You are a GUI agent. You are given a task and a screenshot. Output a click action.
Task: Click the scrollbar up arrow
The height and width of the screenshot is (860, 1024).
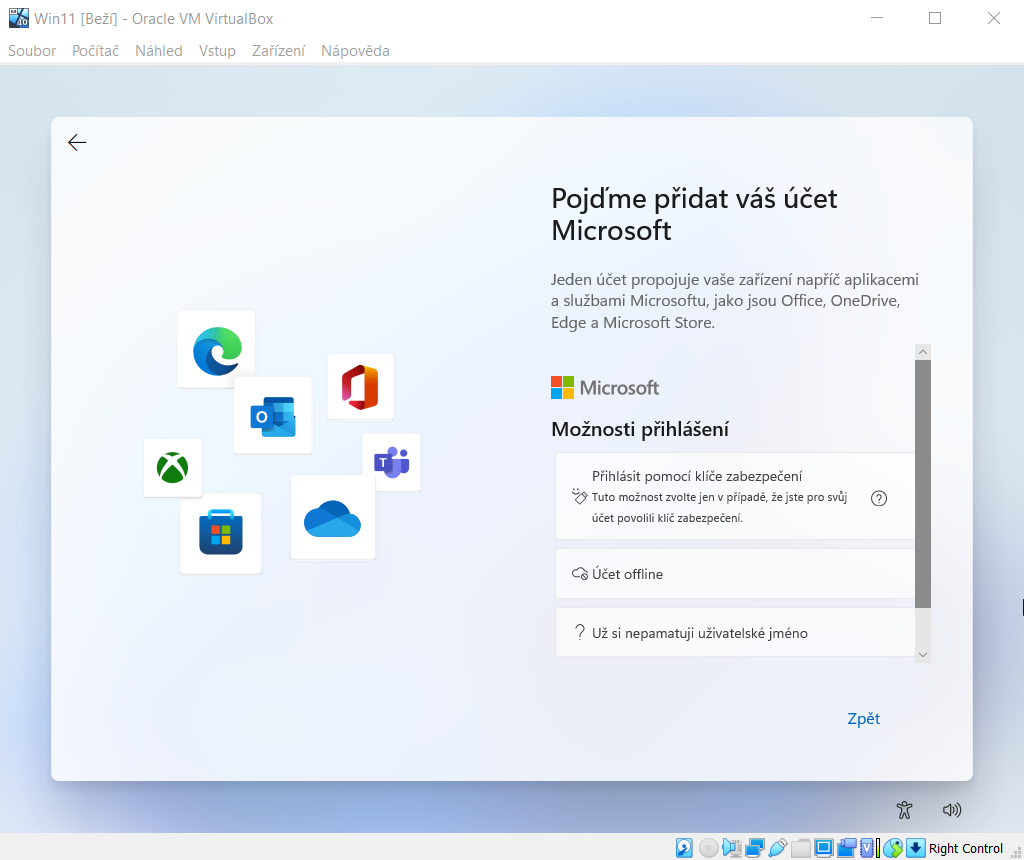(923, 352)
